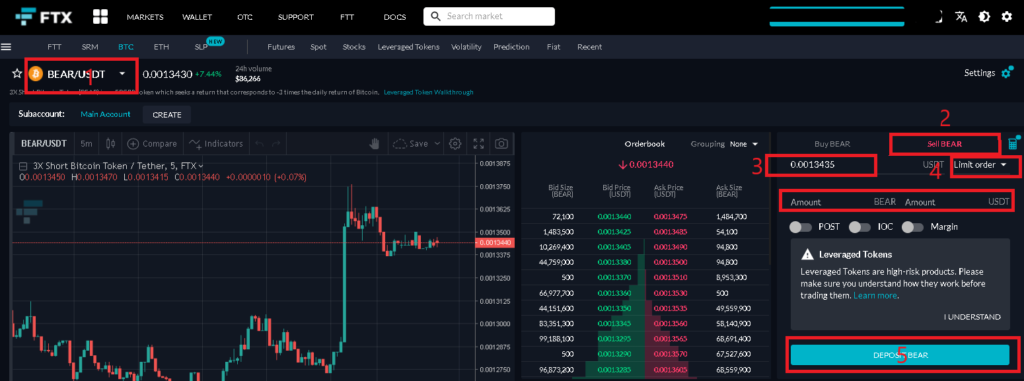Open the Prediction markets category

tap(511, 47)
